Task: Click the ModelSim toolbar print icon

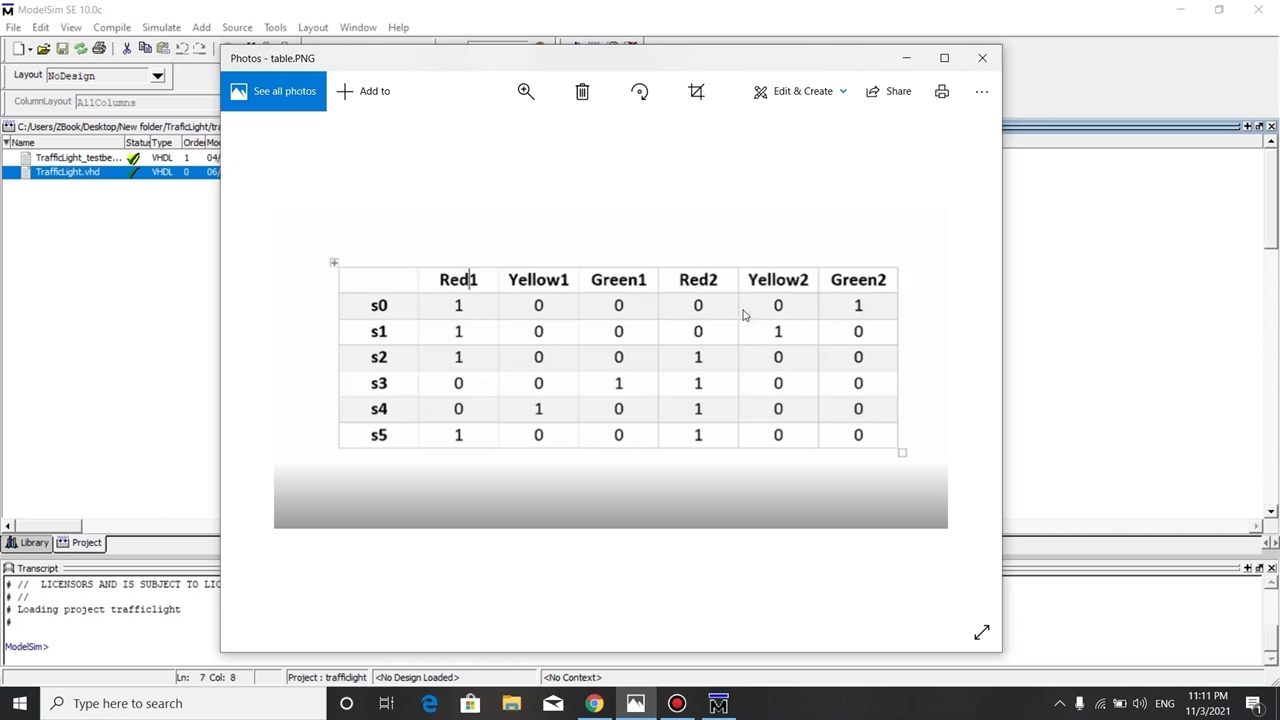Action: click(x=99, y=48)
